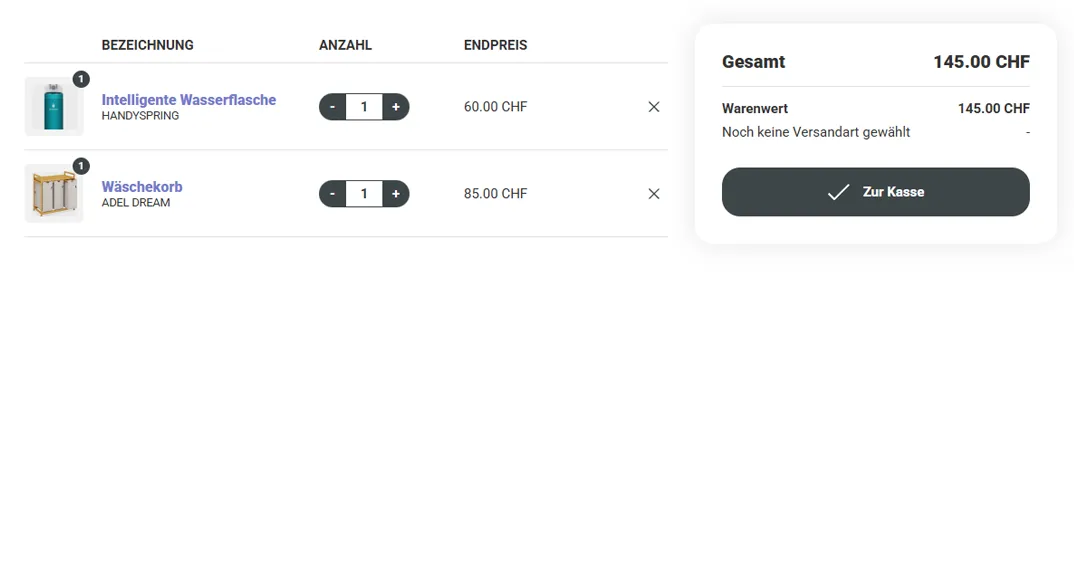Image resolution: width=1074 pixels, height=573 pixels.
Task: Click the Bezeichnung column header
Action: 148,45
